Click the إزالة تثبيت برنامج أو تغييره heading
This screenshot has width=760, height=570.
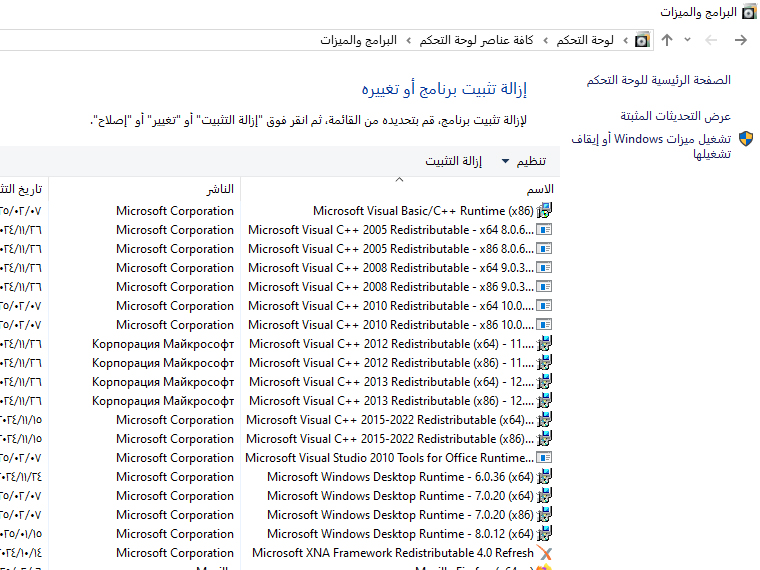[x=444, y=89]
